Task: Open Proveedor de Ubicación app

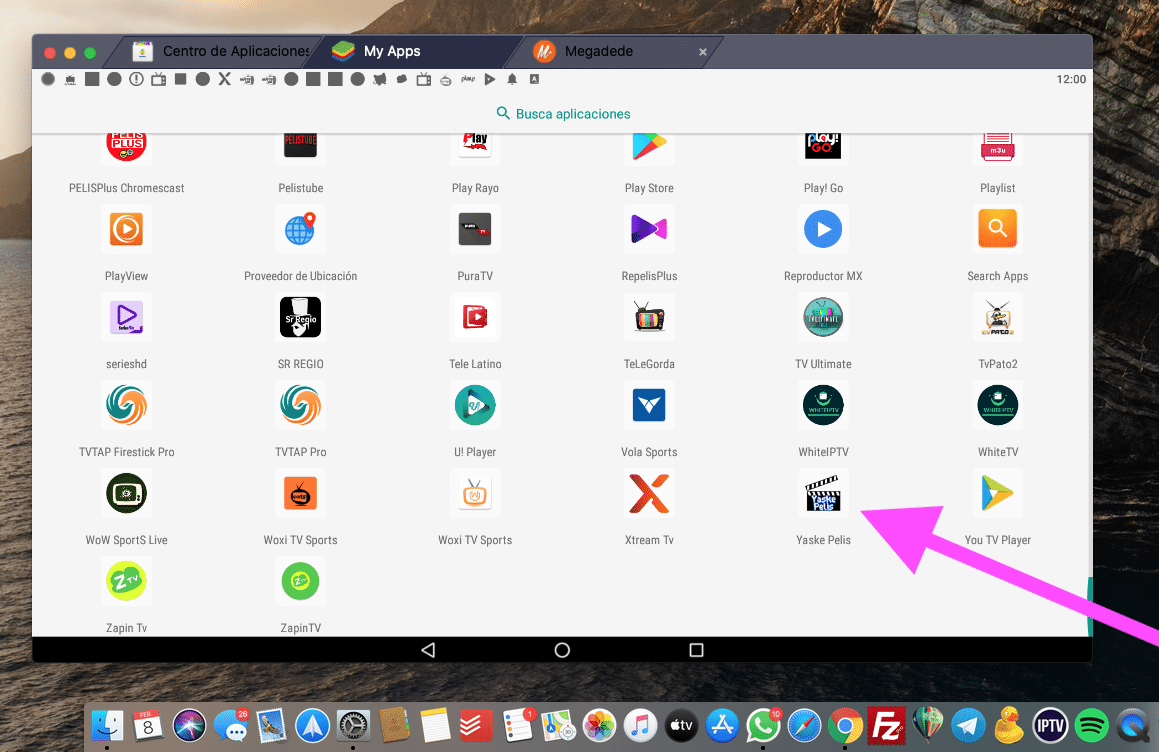Action: [x=300, y=230]
